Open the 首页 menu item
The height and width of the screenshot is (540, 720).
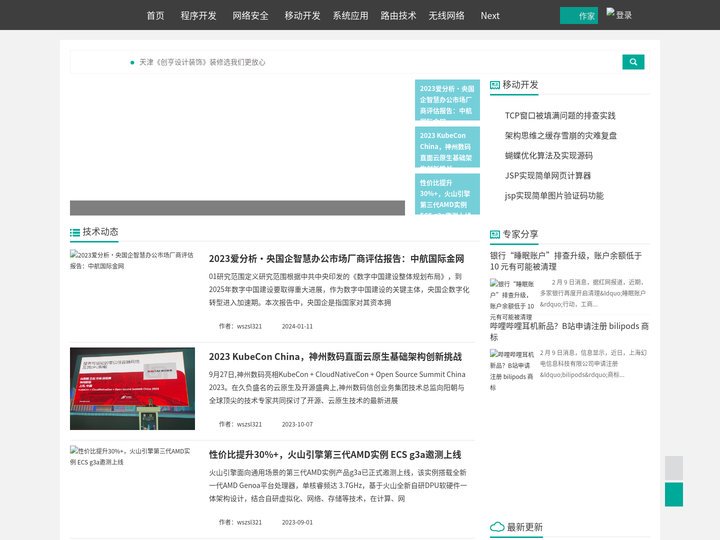[155, 16]
